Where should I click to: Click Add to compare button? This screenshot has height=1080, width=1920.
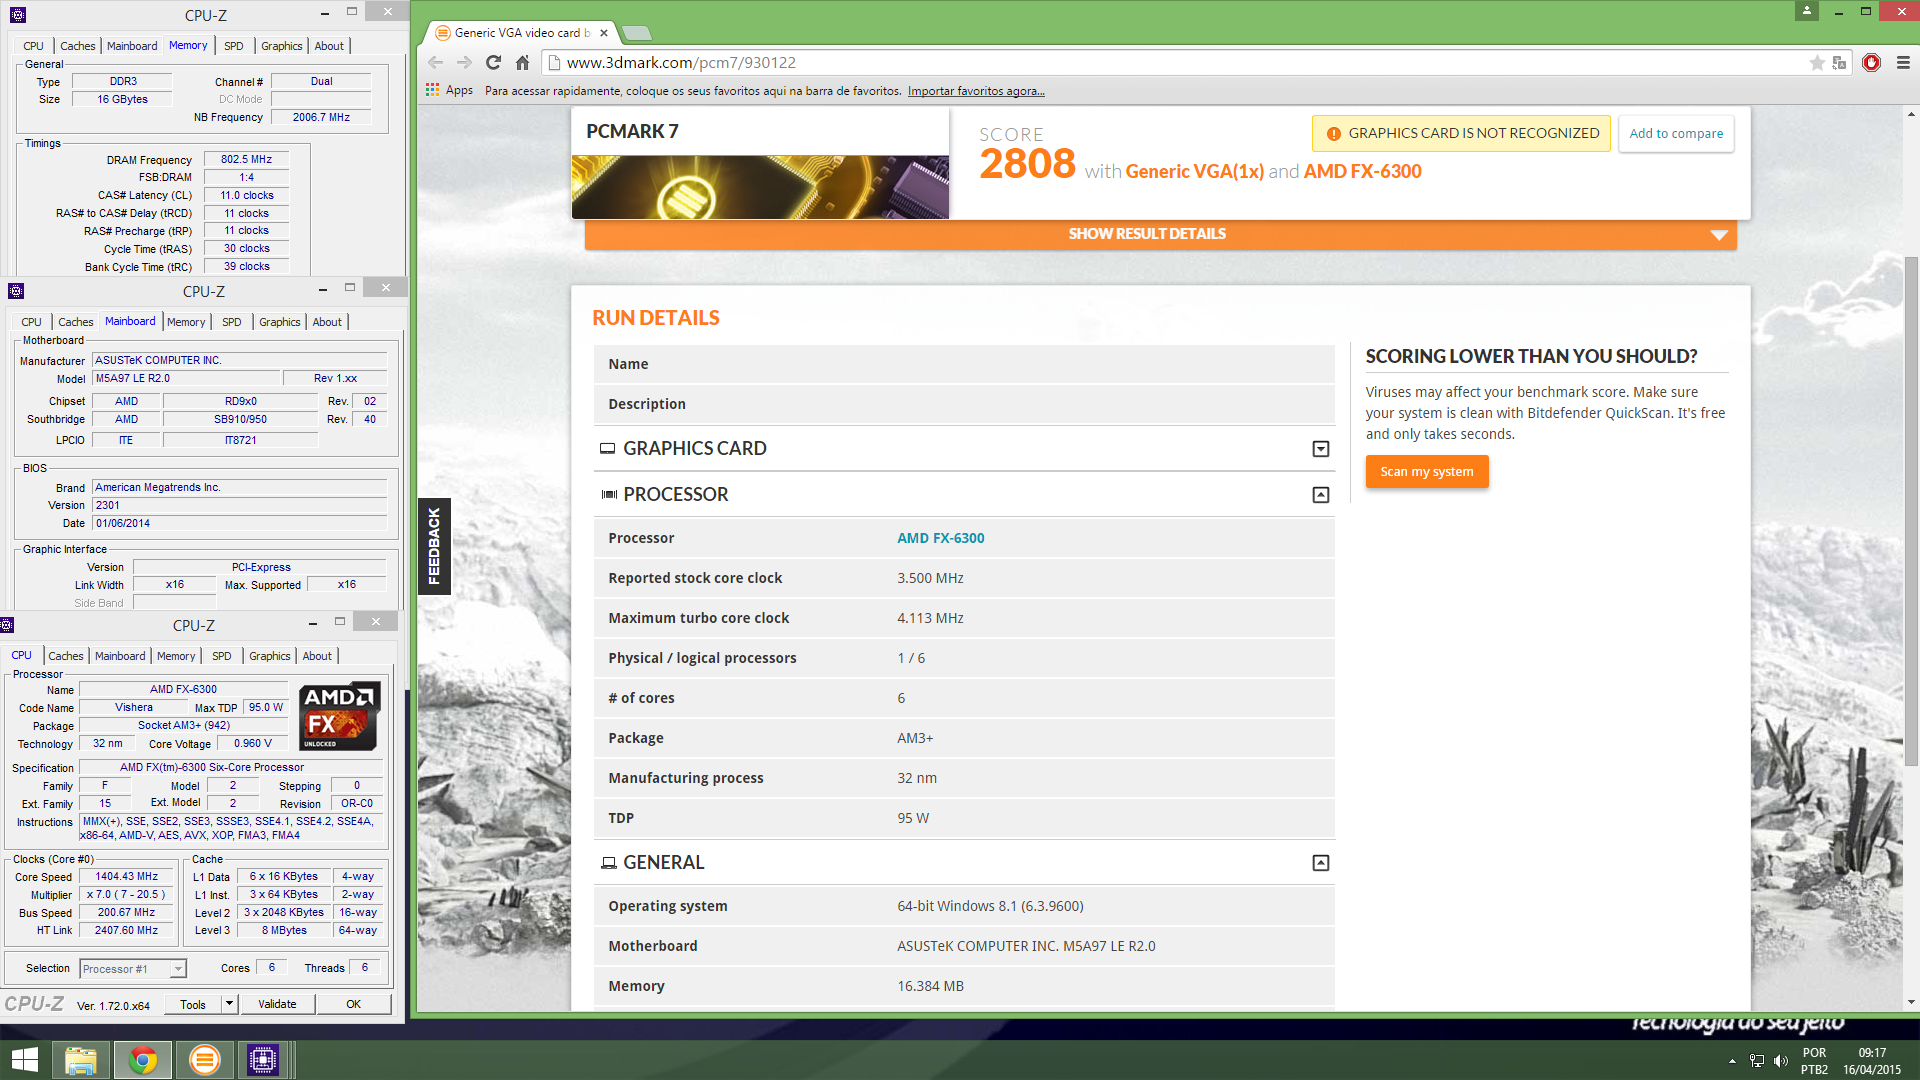pyautogui.click(x=1676, y=134)
